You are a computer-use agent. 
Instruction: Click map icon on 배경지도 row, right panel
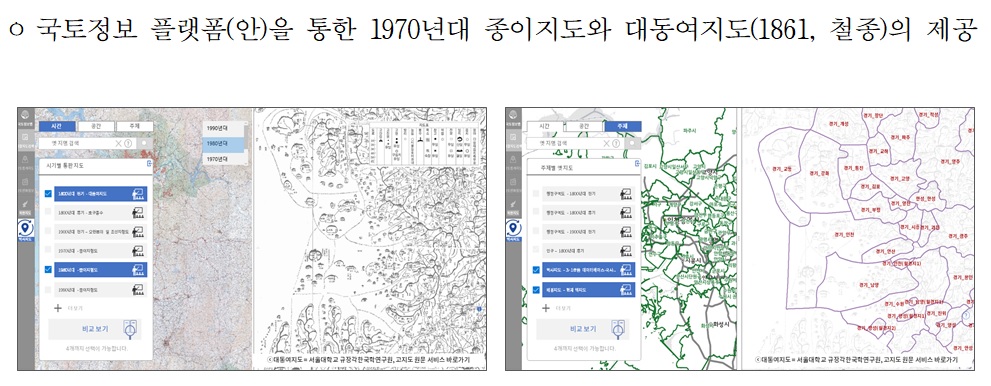pyautogui.click(x=625, y=289)
